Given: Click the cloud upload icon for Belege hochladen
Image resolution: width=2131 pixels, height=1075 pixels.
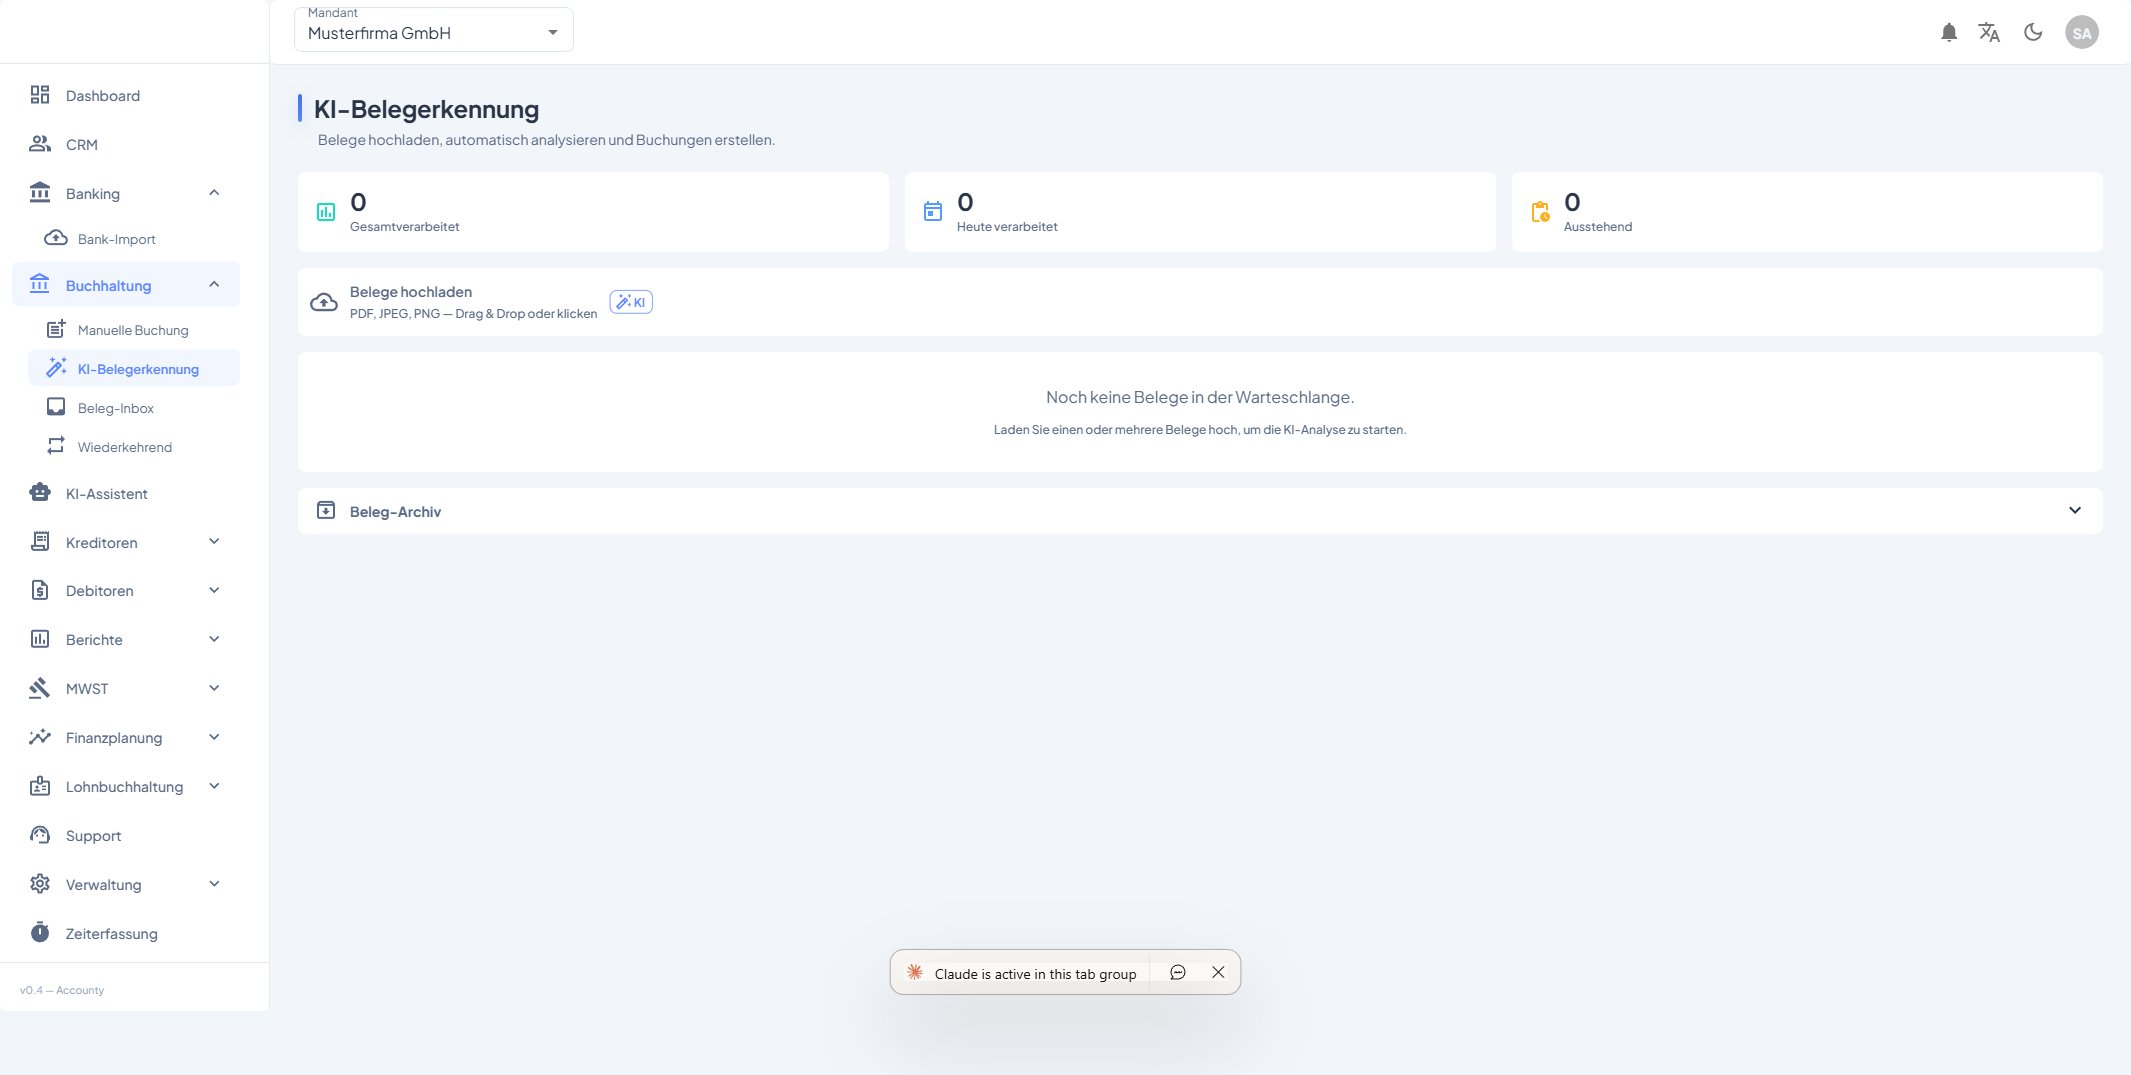Looking at the screenshot, I should [324, 302].
